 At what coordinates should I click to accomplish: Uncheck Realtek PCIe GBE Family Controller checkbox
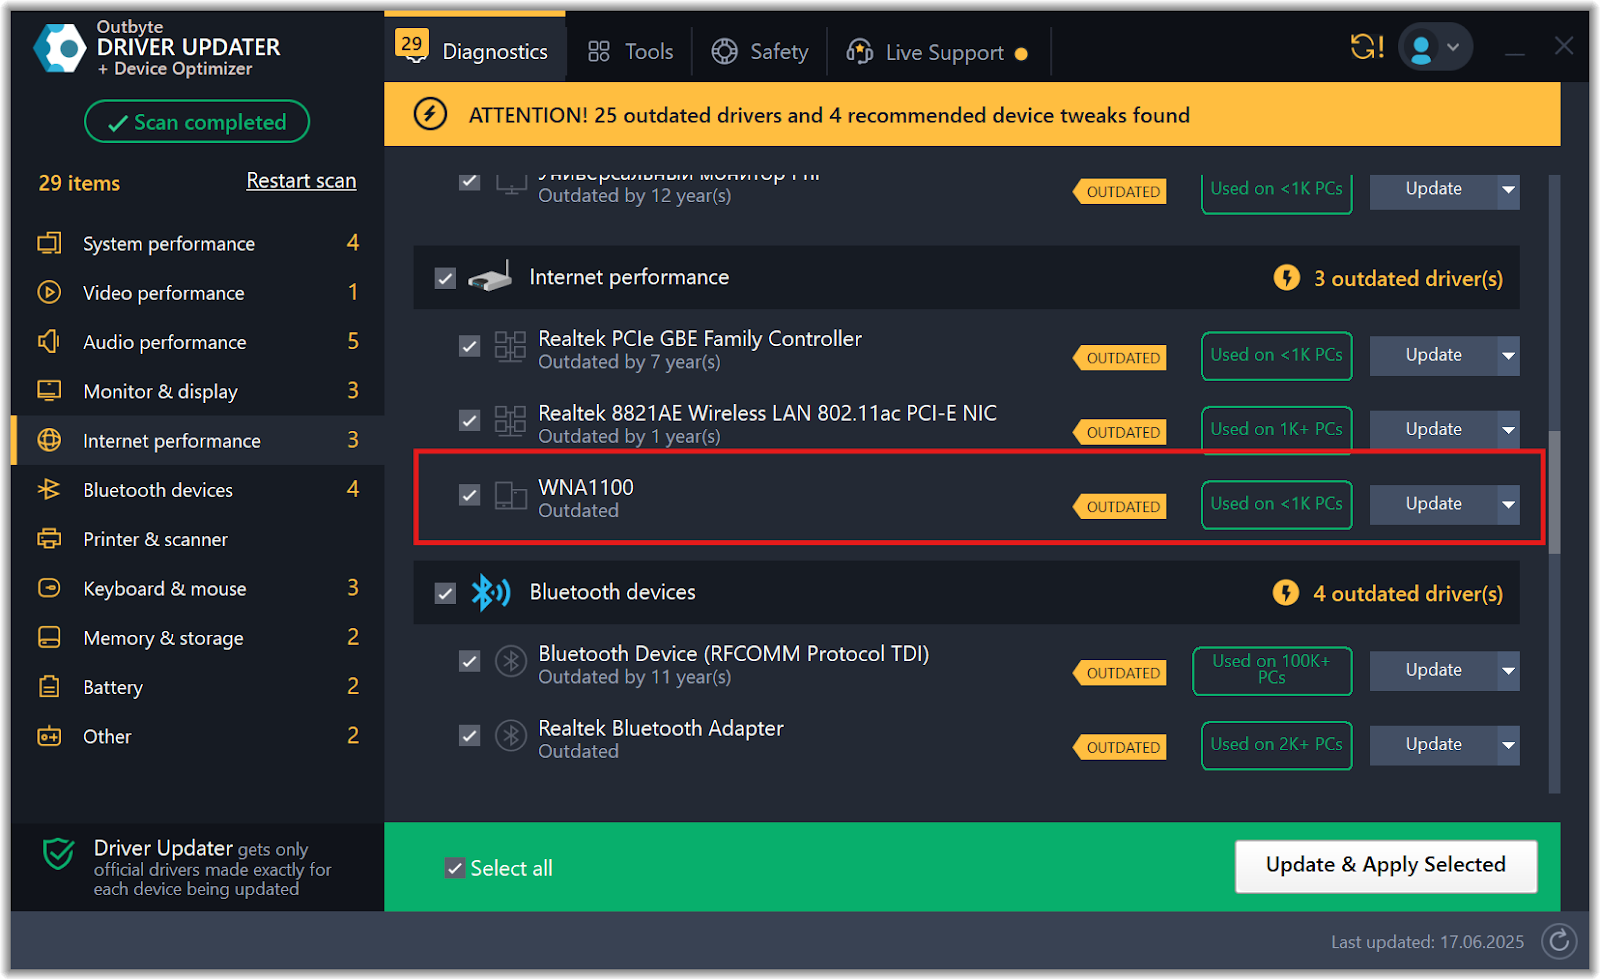(x=469, y=346)
